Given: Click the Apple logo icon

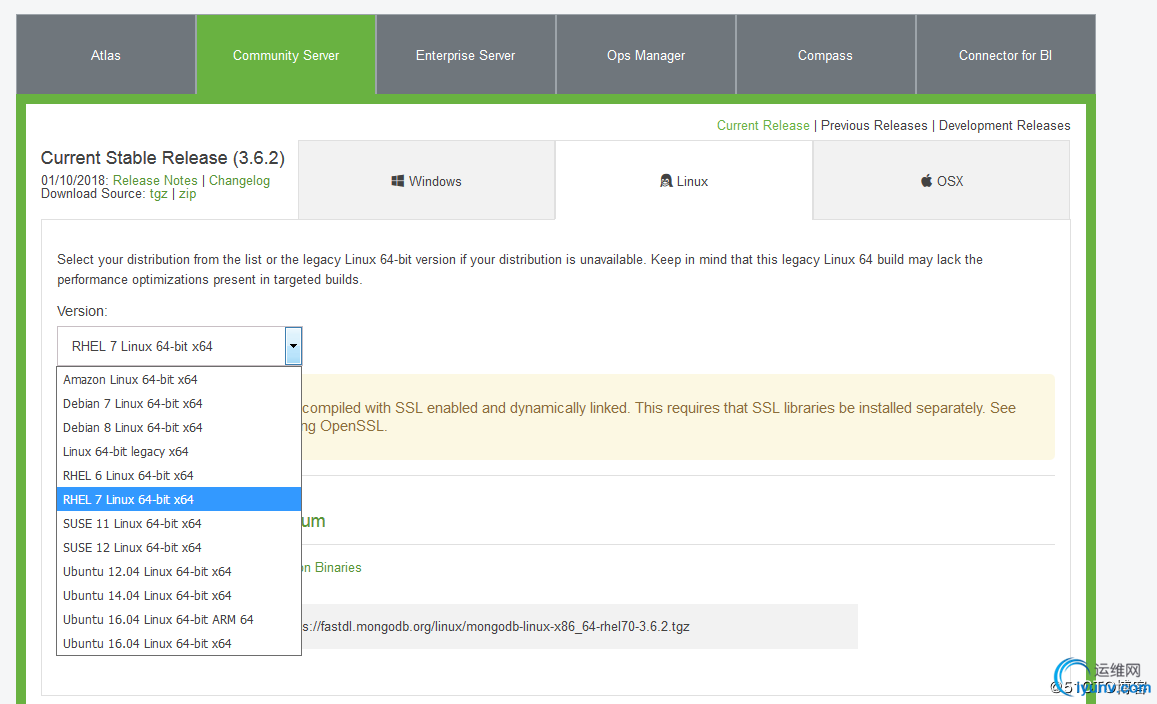Looking at the screenshot, I should [926, 181].
